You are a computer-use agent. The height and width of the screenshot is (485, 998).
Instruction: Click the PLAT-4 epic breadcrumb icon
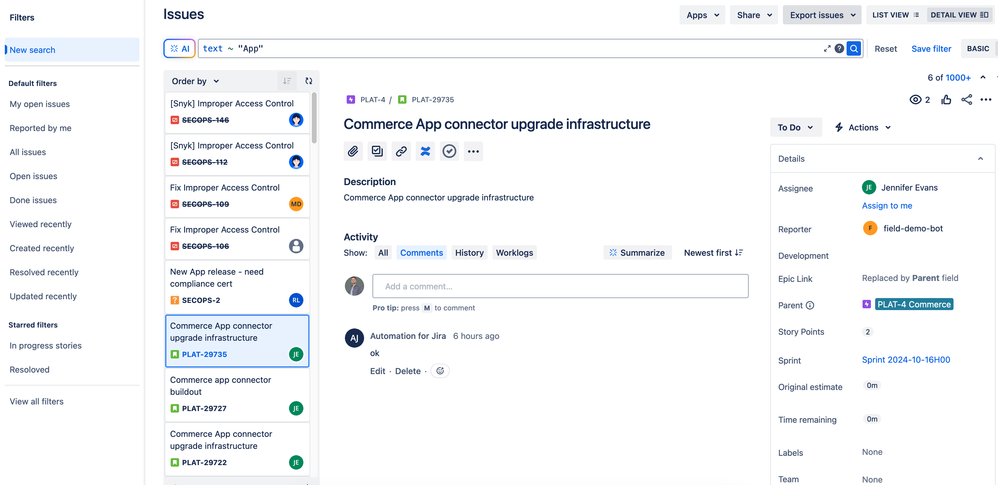[350, 99]
